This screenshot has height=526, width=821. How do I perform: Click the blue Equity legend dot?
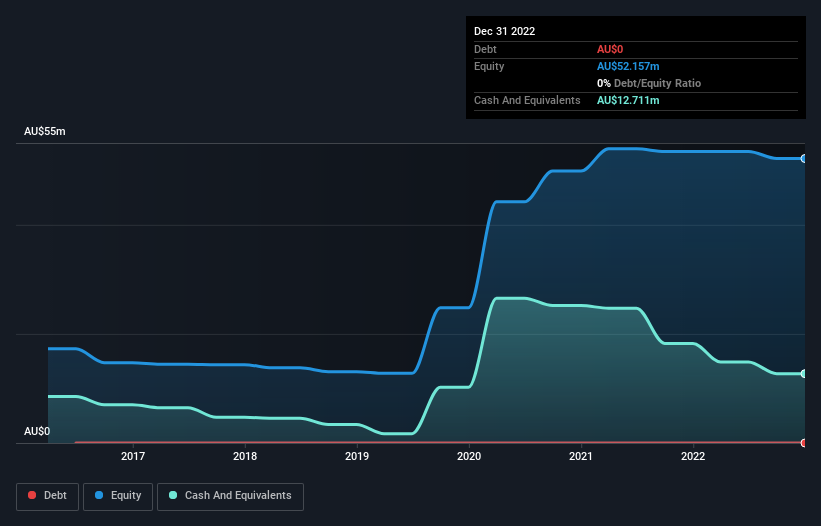[99, 495]
